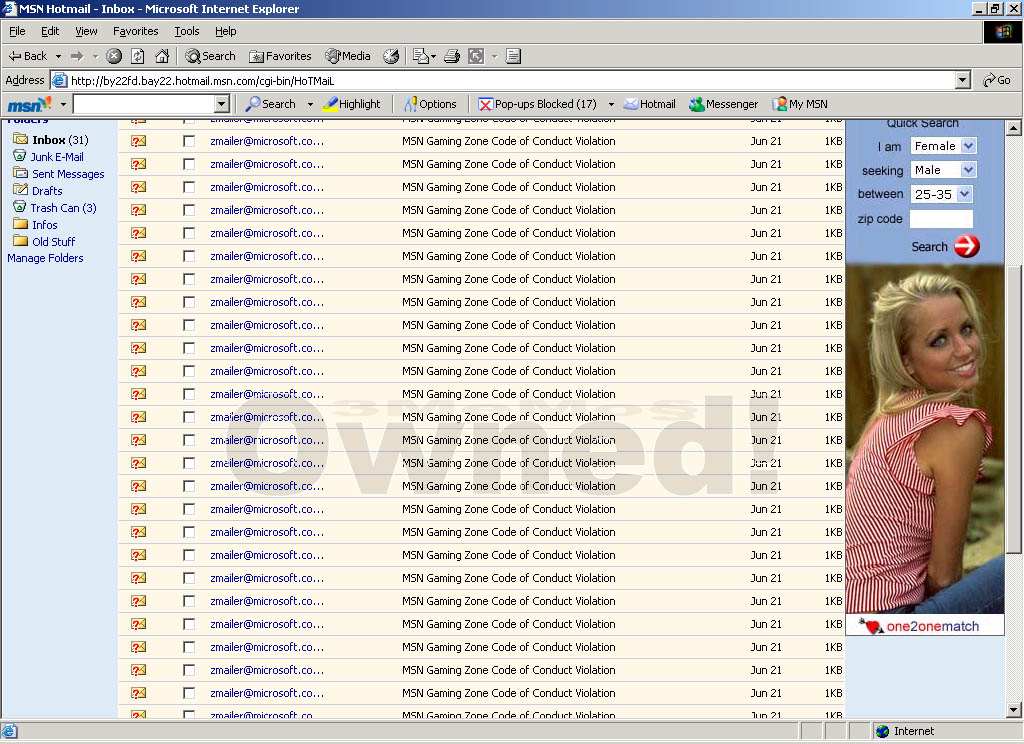The image size is (1024, 744).
Task: Open the File menu
Action: 17,31
